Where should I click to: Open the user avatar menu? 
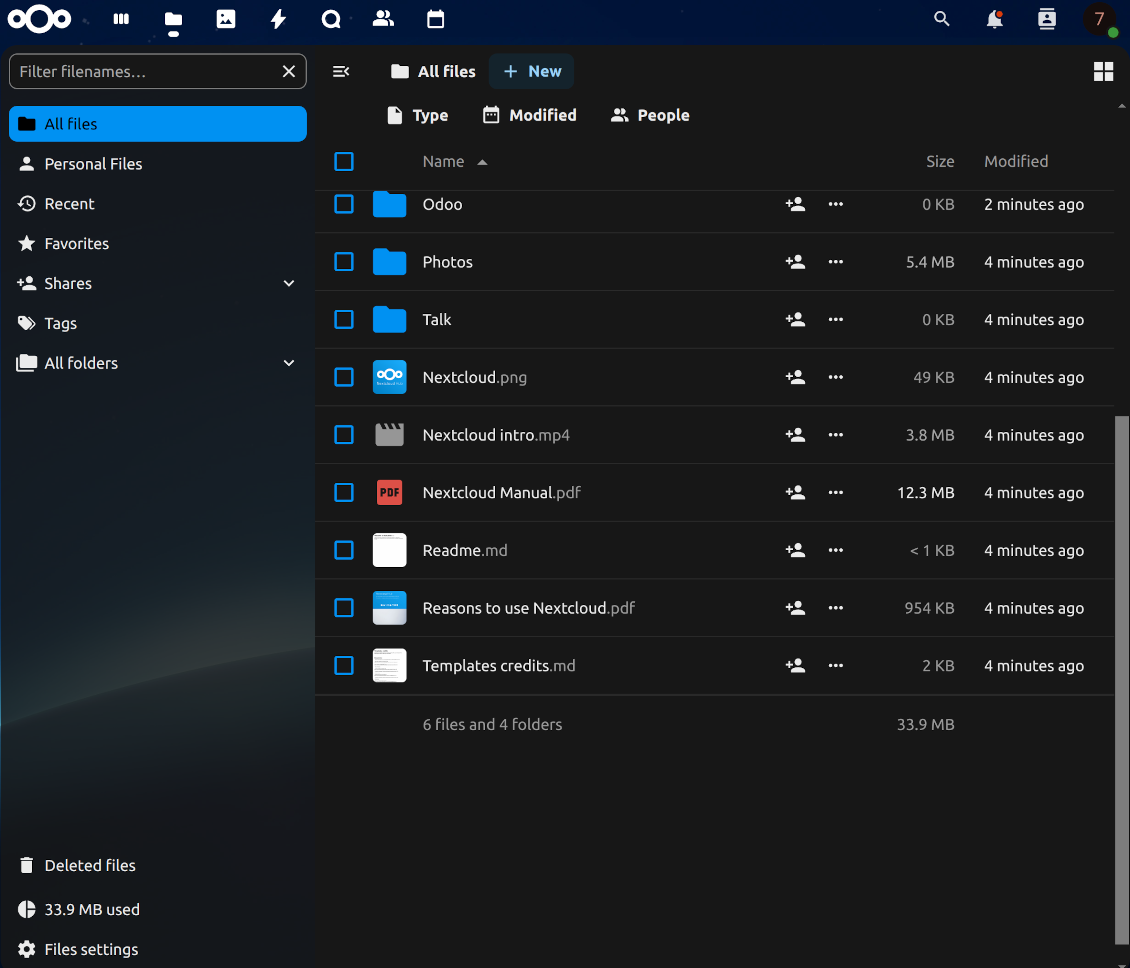pos(1100,19)
